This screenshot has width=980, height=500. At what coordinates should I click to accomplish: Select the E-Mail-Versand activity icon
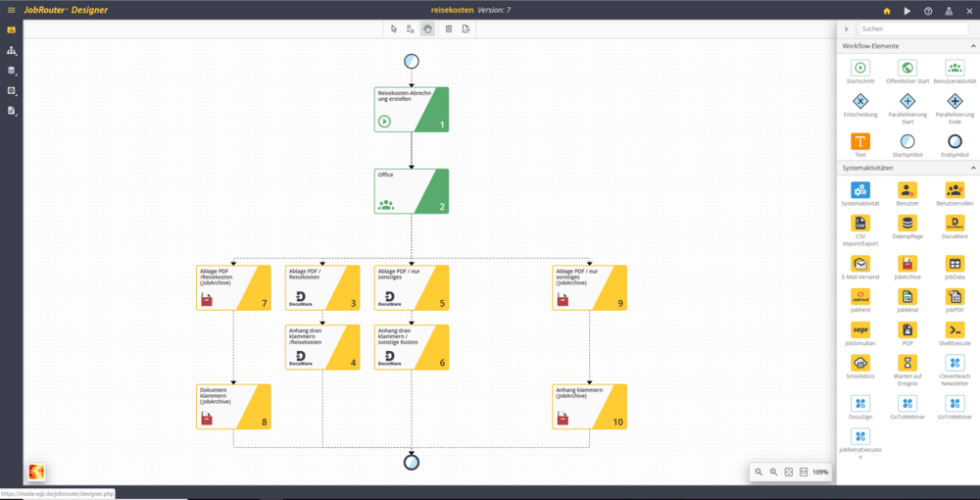[x=860, y=264]
